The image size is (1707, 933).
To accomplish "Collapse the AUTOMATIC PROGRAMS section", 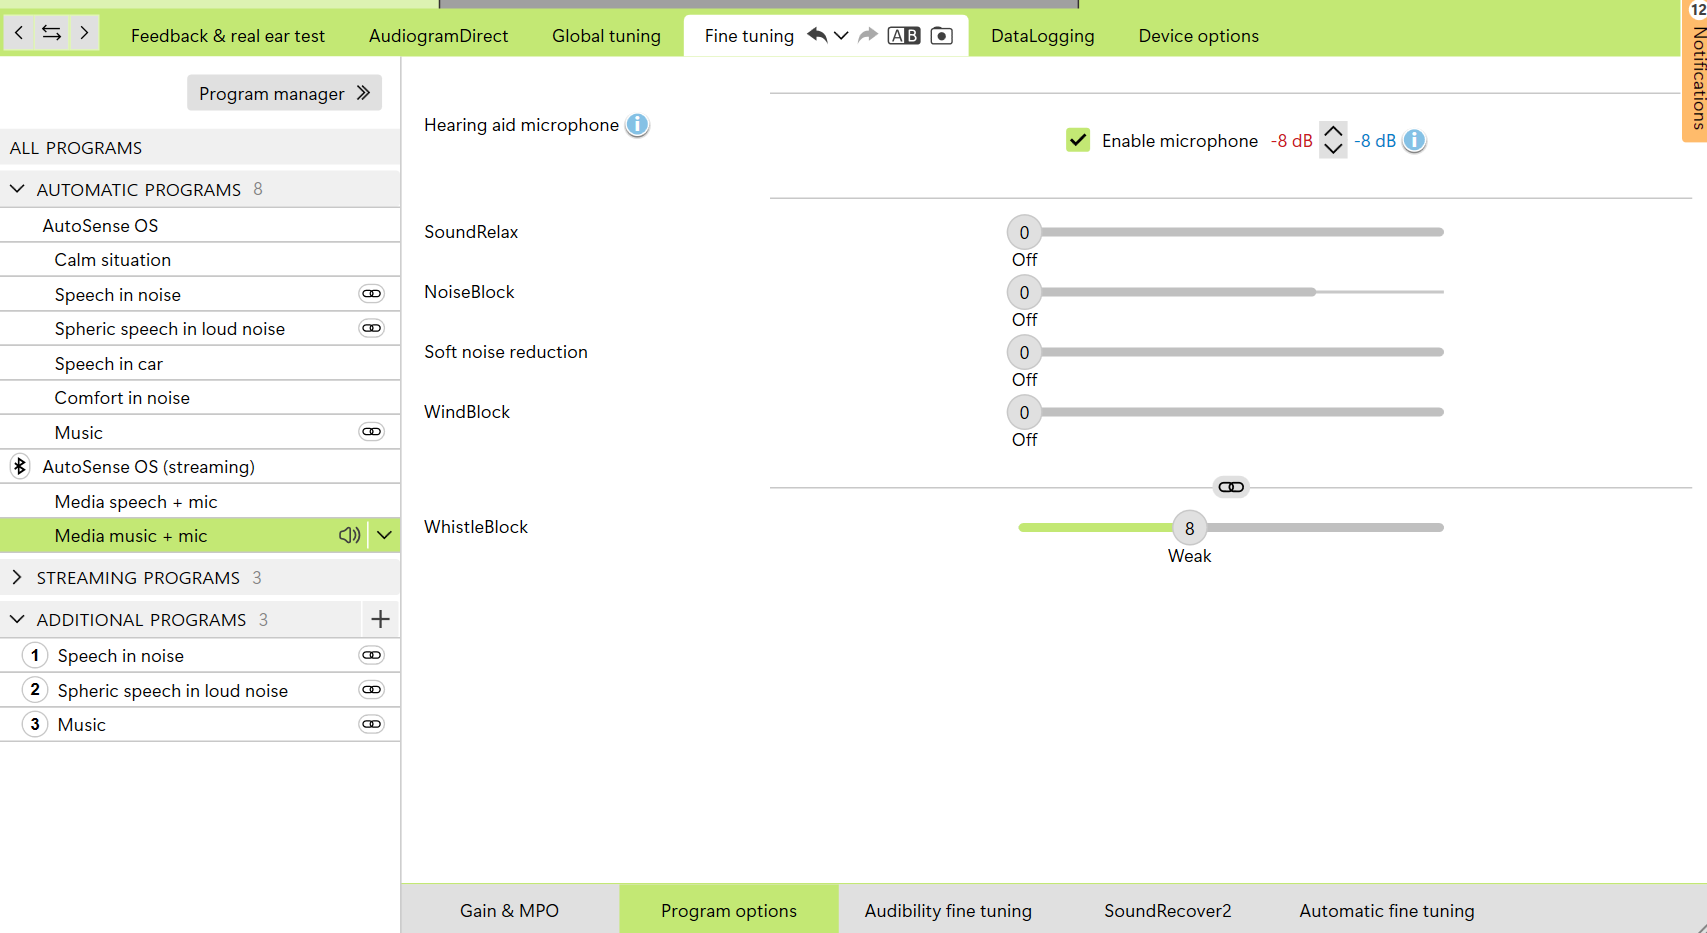I will (x=17, y=189).
